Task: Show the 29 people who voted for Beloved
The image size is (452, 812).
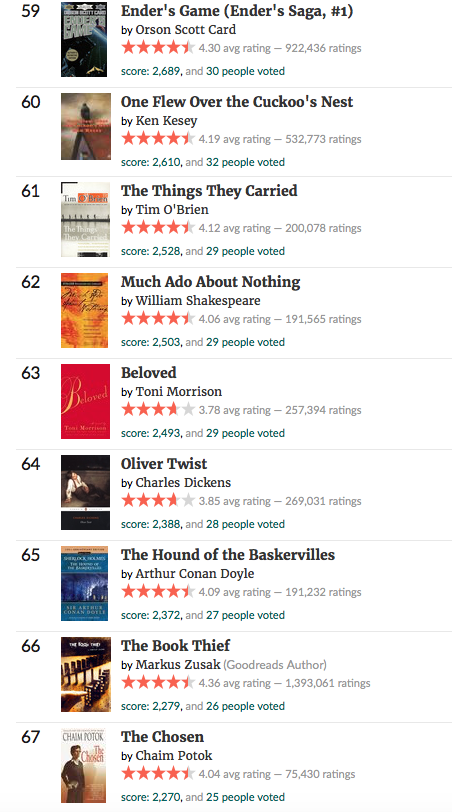Action: (x=245, y=433)
